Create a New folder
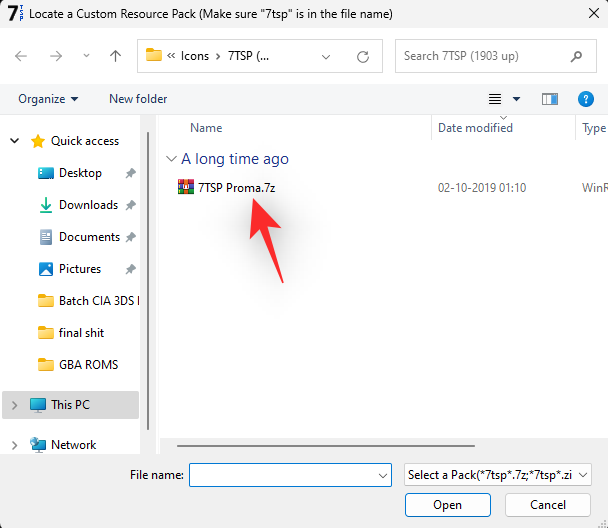Viewport: 608px width, 528px height. tap(138, 99)
